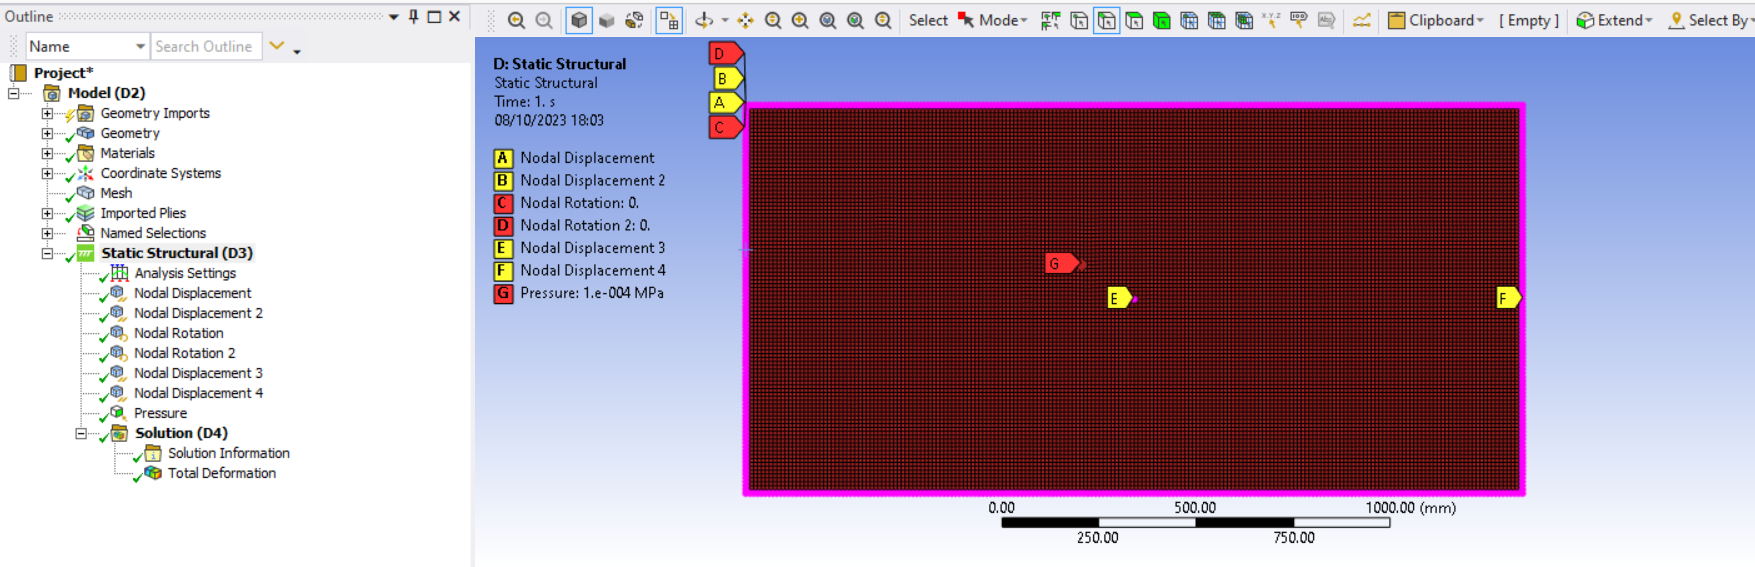Collapse the Static Structural (D3) node
Image resolution: width=1755 pixels, height=567 pixels.
tap(47, 253)
